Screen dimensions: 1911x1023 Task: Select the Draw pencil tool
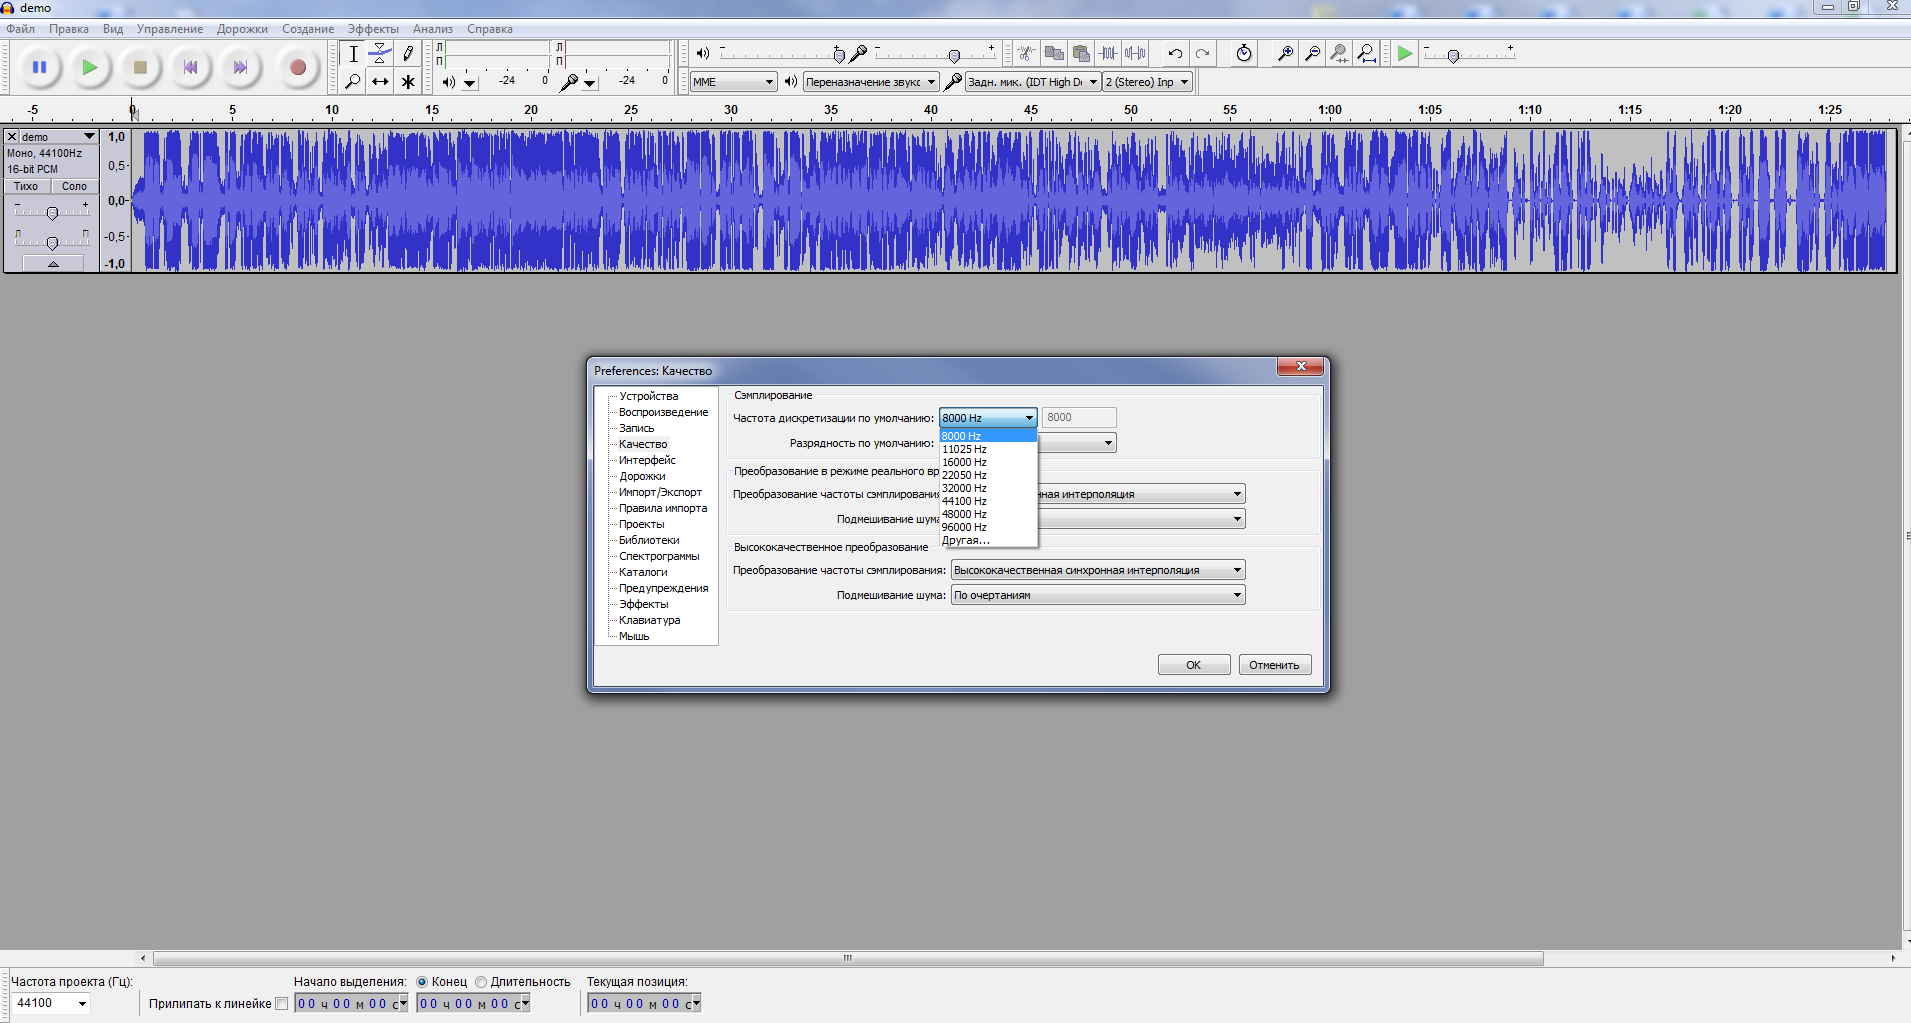click(408, 54)
